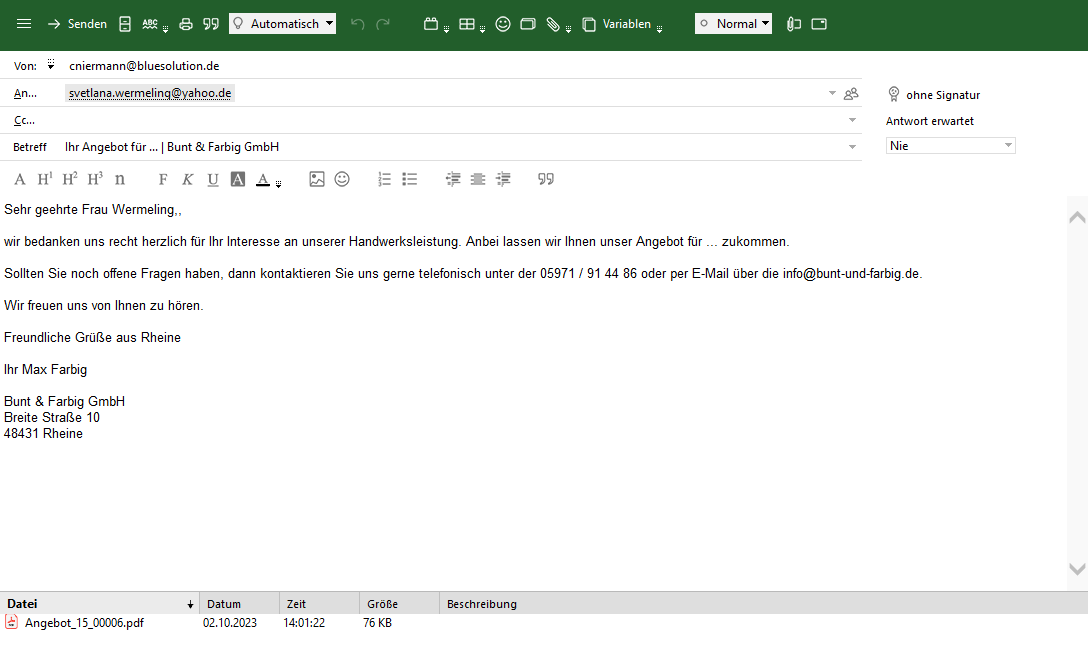This screenshot has height=672, width=1088.
Task: Click the Senden button
Action: (x=77, y=24)
